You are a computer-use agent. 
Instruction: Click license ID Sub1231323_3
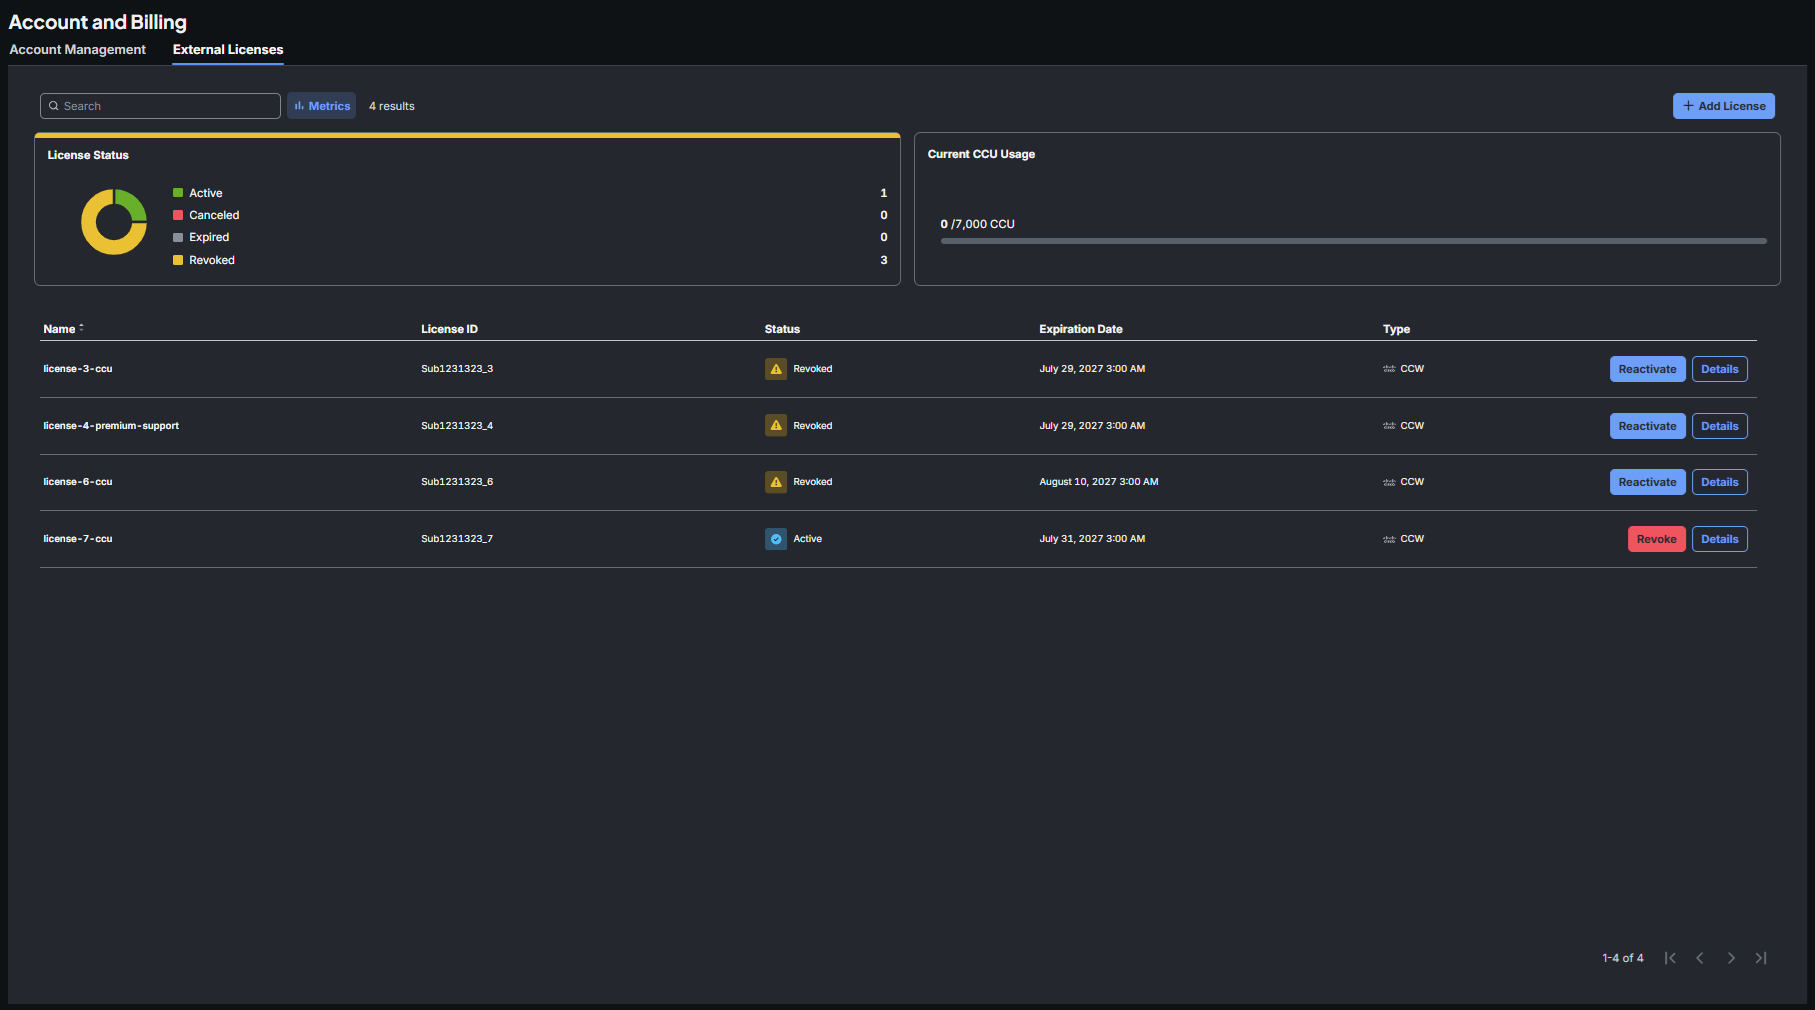[457, 369]
